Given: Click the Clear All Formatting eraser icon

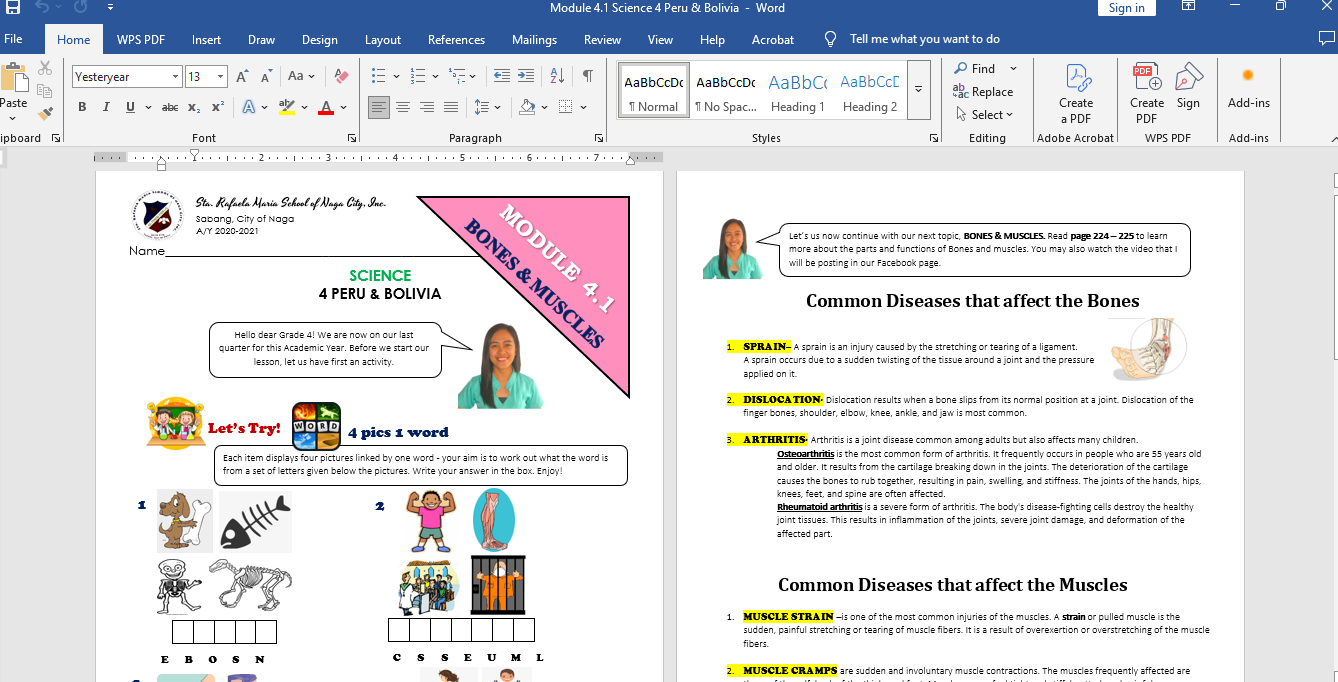Looking at the screenshot, I should click(342, 76).
